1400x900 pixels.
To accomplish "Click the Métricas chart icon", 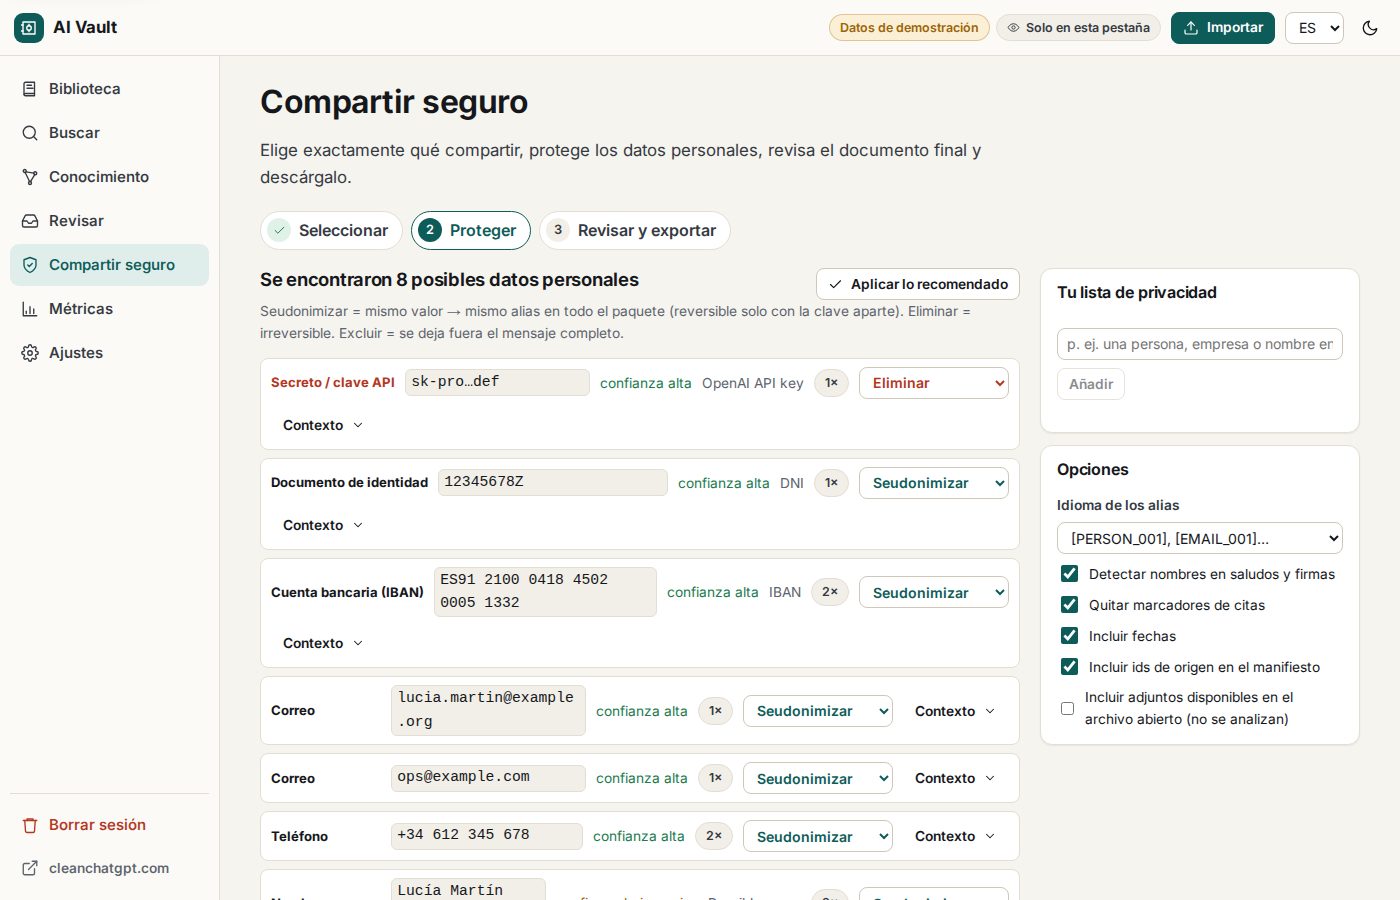I will tap(30, 309).
